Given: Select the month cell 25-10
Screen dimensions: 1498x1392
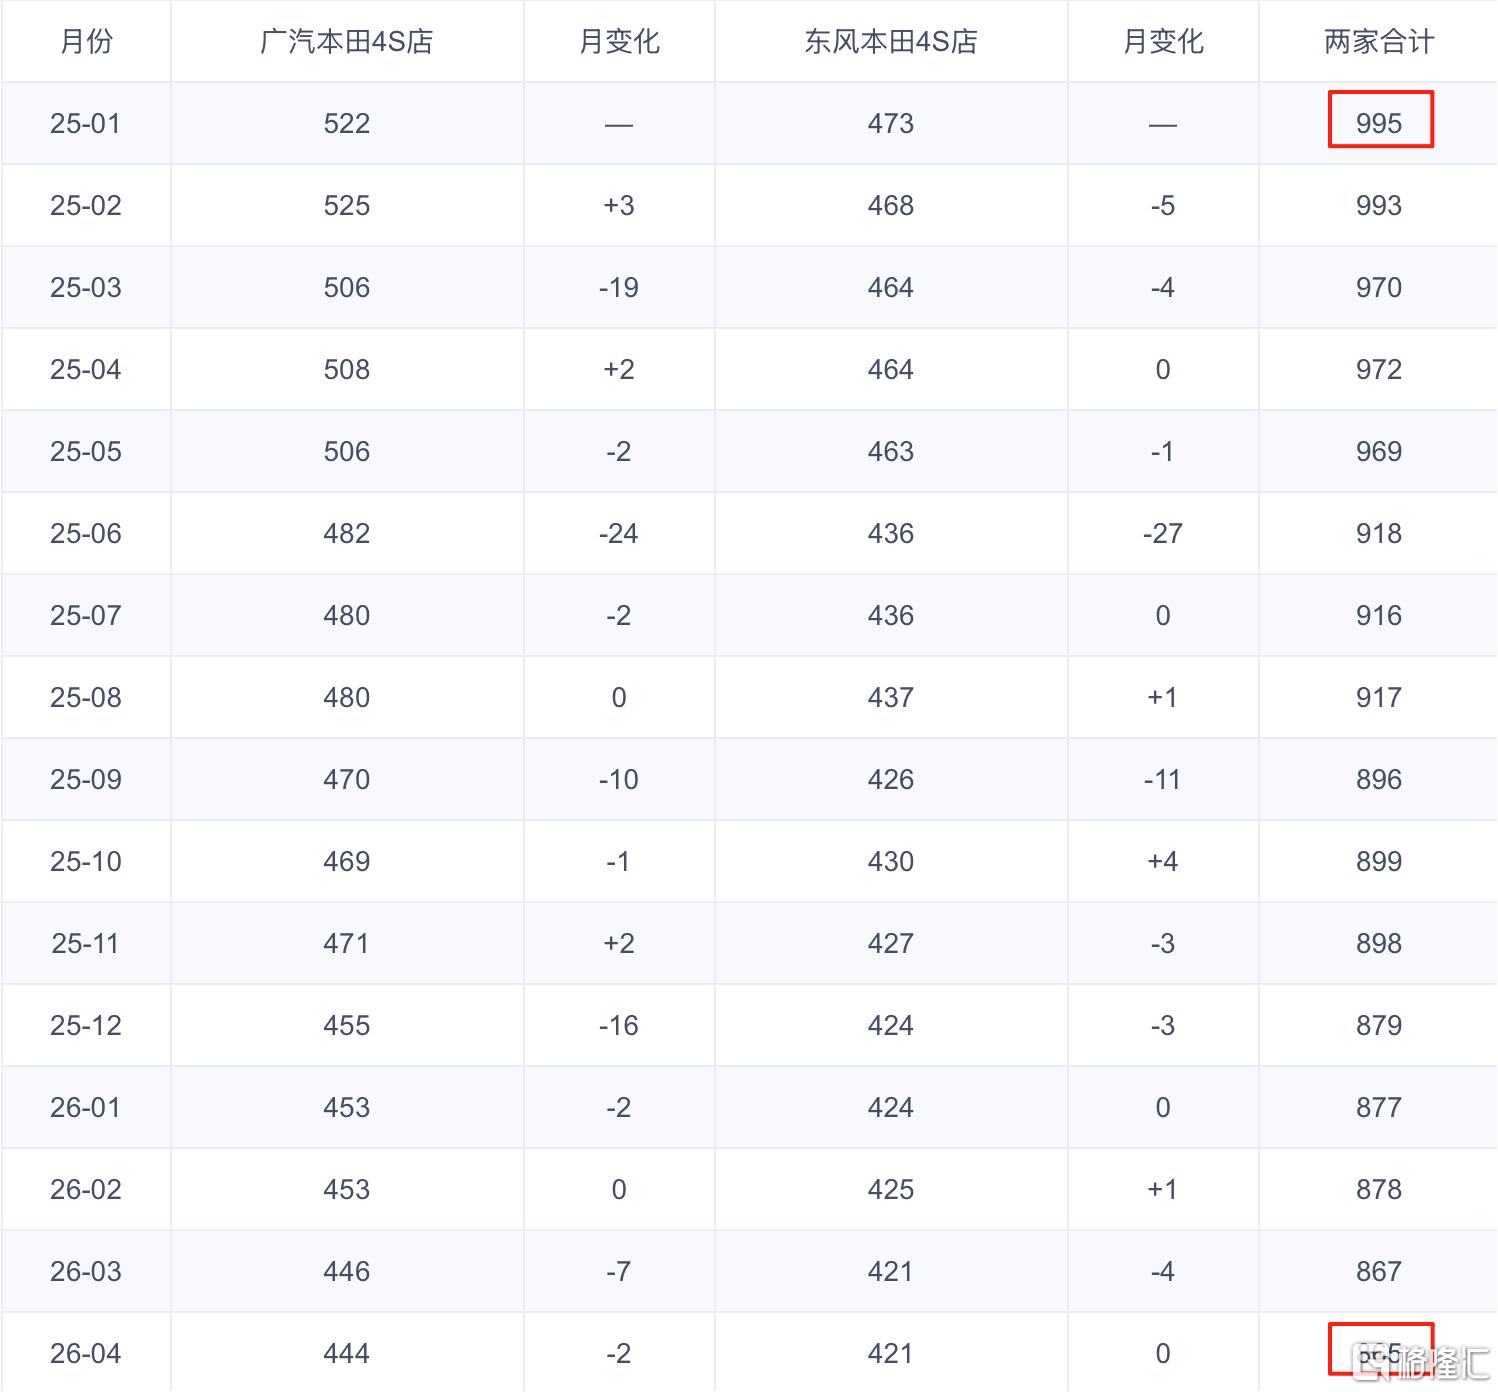Looking at the screenshot, I should point(86,861).
